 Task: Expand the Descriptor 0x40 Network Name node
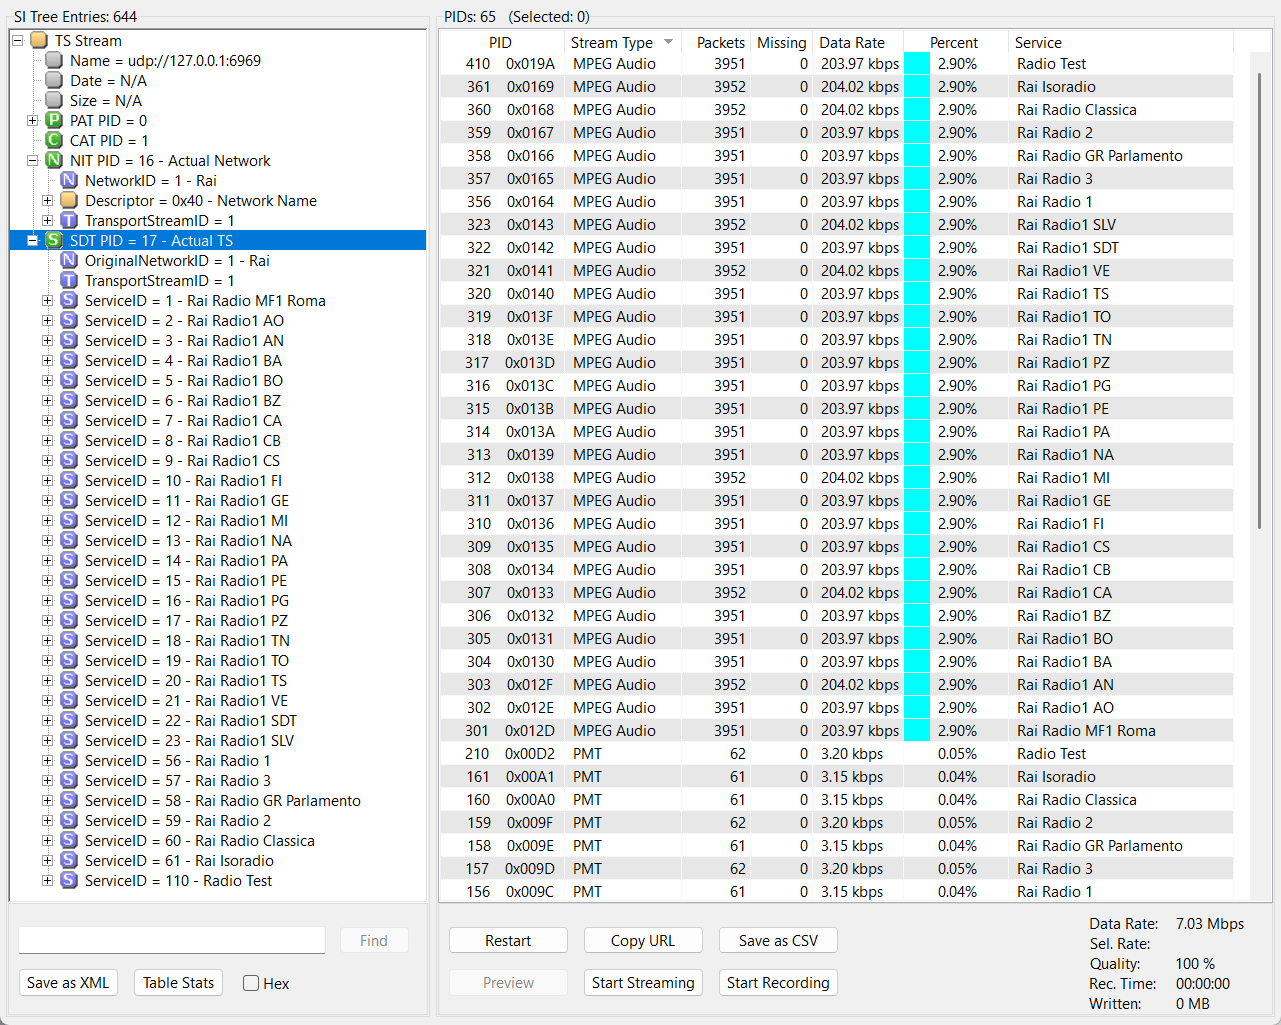pyautogui.click(x=47, y=201)
